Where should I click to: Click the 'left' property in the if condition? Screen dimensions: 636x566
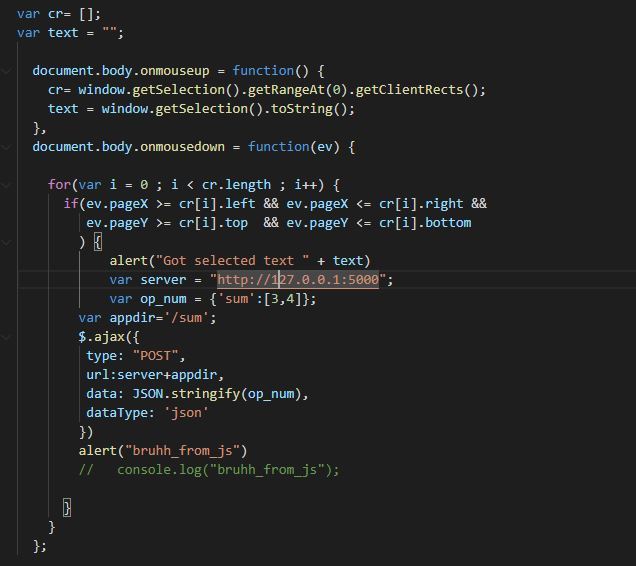(240, 204)
